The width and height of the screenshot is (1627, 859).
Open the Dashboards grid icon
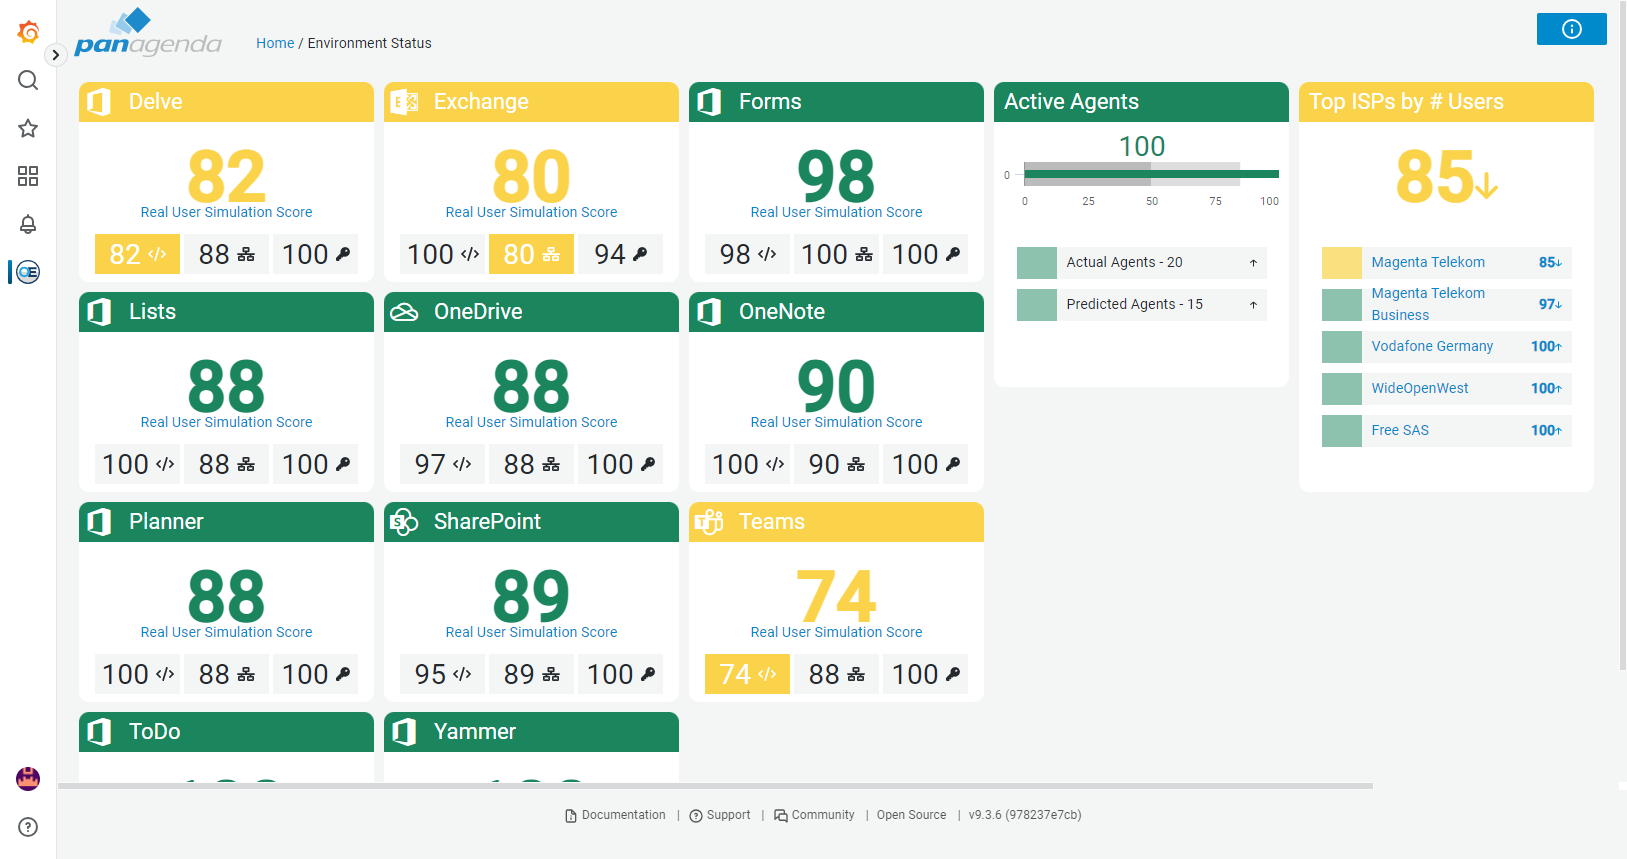pyautogui.click(x=28, y=176)
